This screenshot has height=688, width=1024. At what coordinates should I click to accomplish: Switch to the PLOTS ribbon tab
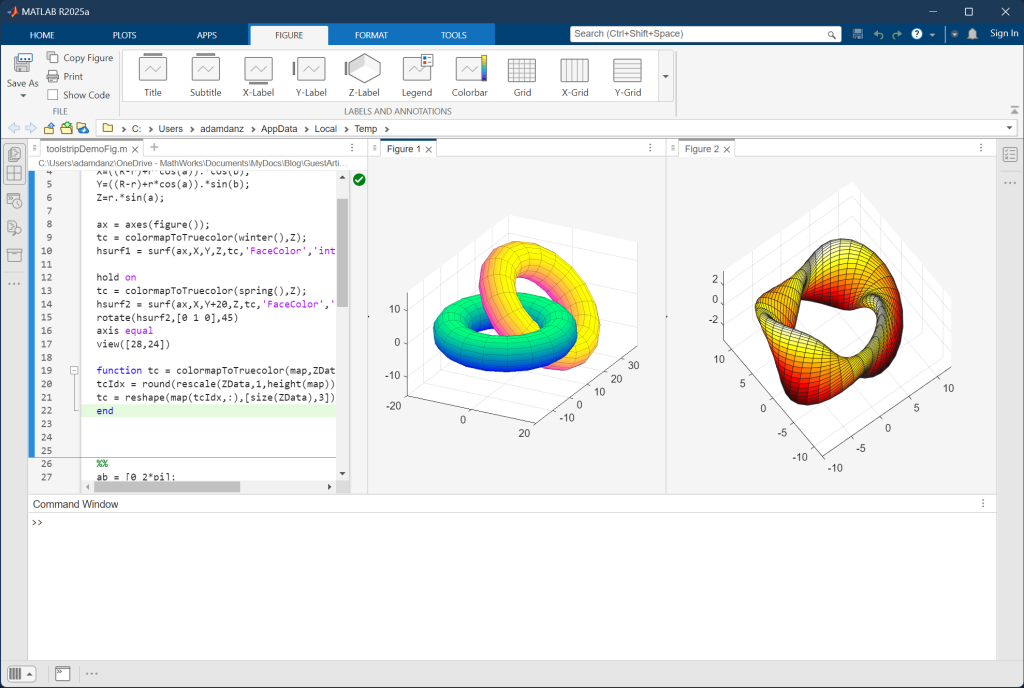click(125, 35)
